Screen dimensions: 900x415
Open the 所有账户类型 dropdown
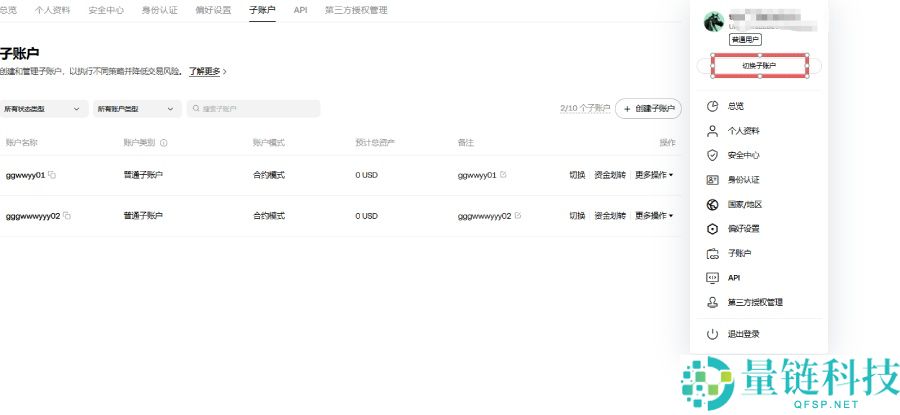point(137,108)
